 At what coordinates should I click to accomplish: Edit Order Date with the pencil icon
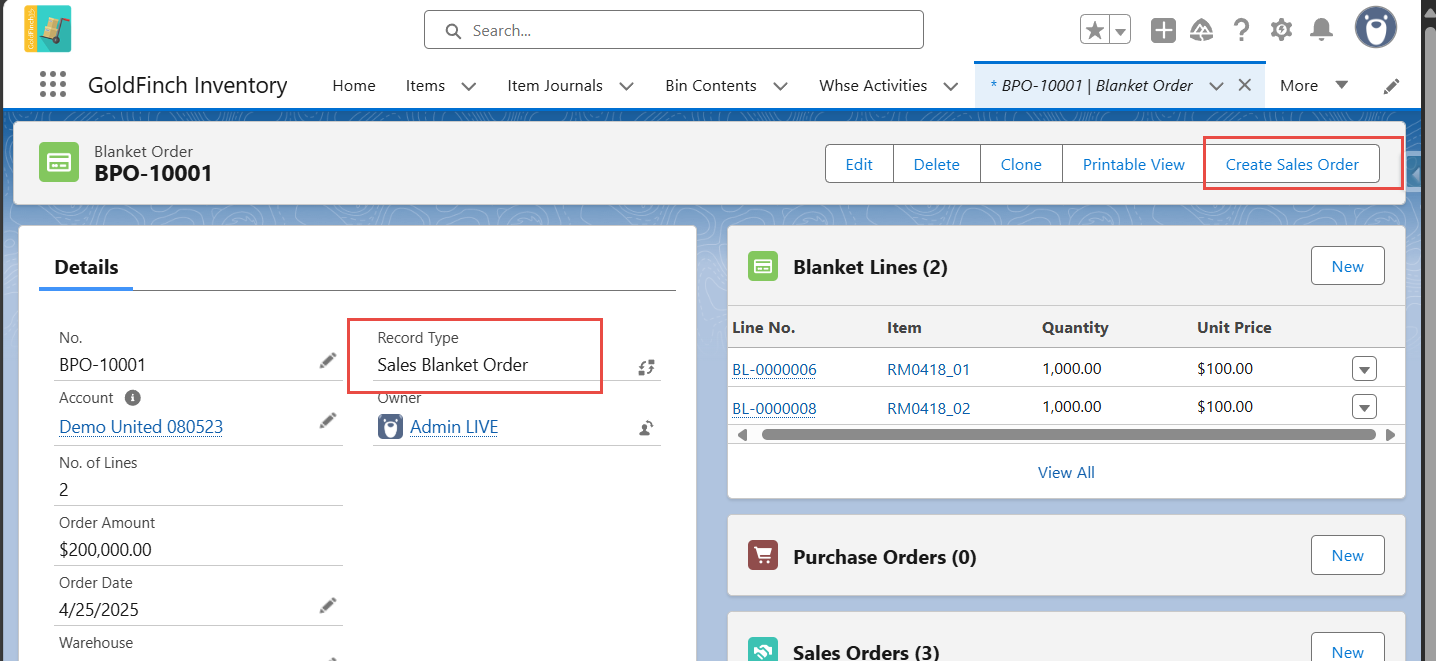pyautogui.click(x=328, y=605)
